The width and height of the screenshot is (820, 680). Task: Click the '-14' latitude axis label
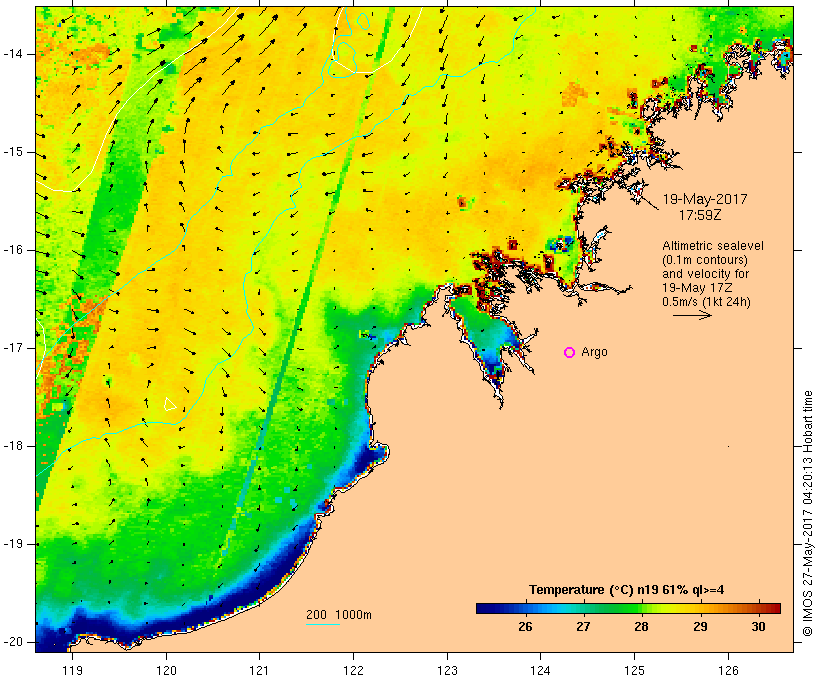tap(13, 54)
